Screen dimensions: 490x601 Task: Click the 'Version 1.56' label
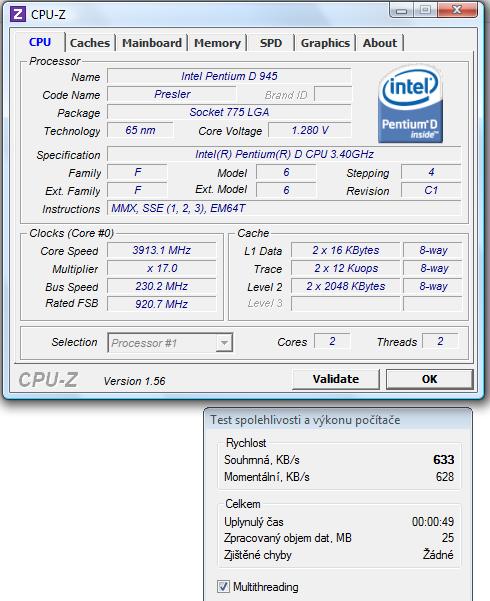pos(134,381)
